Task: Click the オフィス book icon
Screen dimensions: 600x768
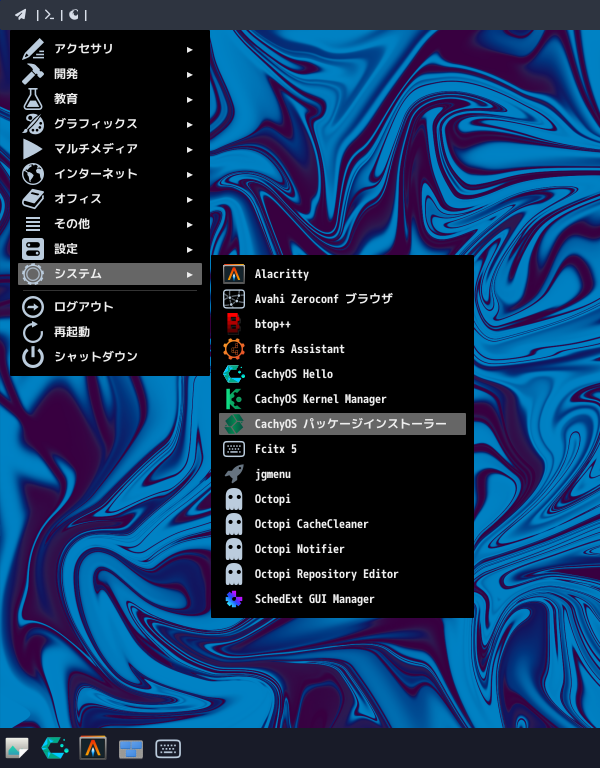Action: 33,199
